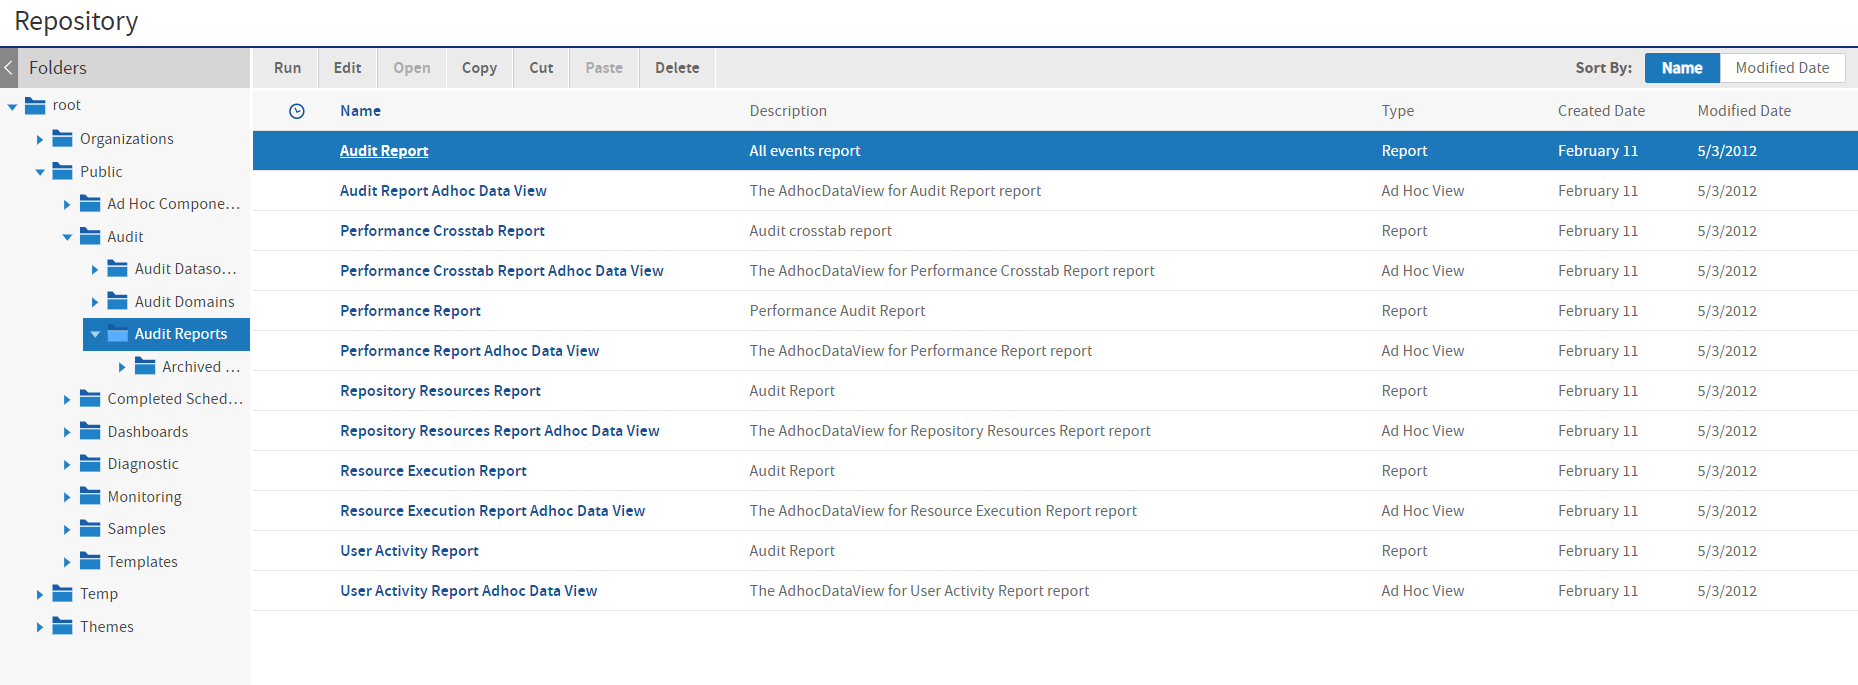This screenshot has height=685, width=1858.
Task: Expand the Themes folder arrow
Action: (40, 627)
